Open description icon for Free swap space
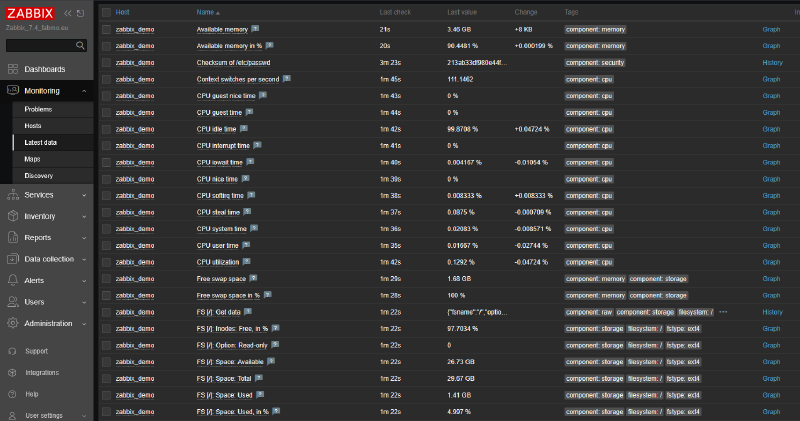 [254, 278]
